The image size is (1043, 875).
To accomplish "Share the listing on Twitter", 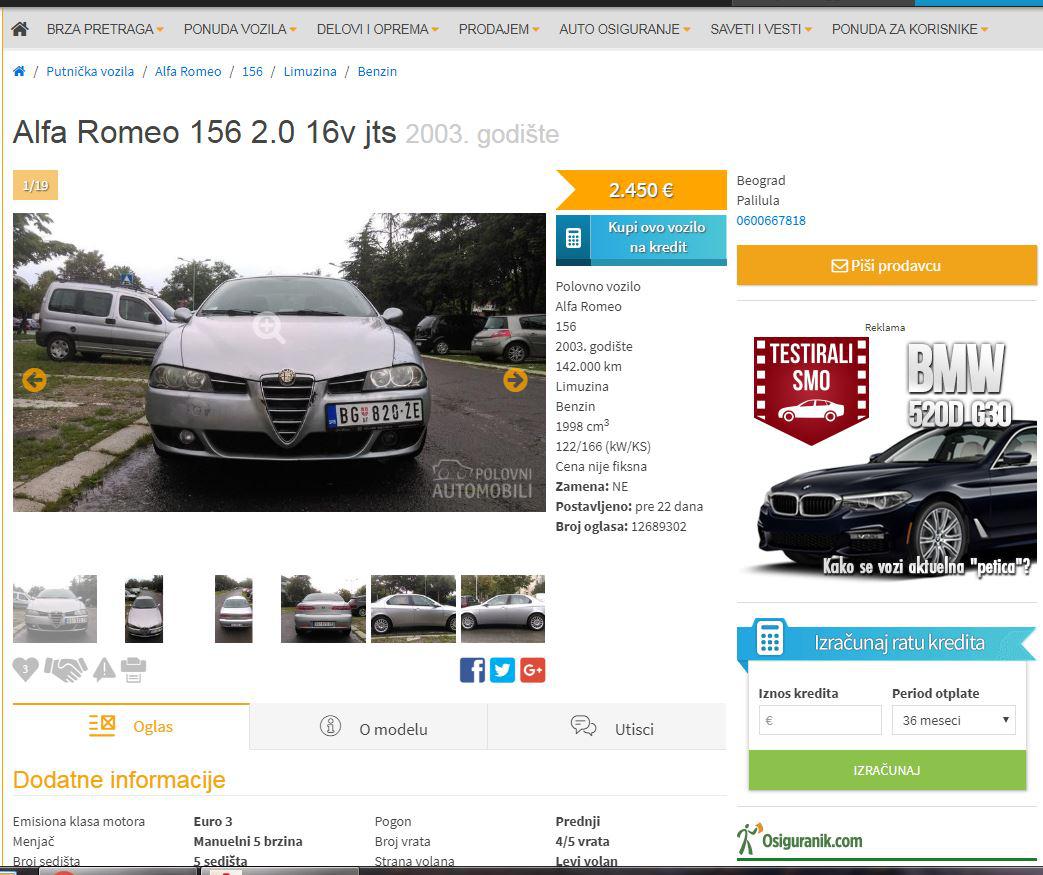I will [x=502, y=670].
